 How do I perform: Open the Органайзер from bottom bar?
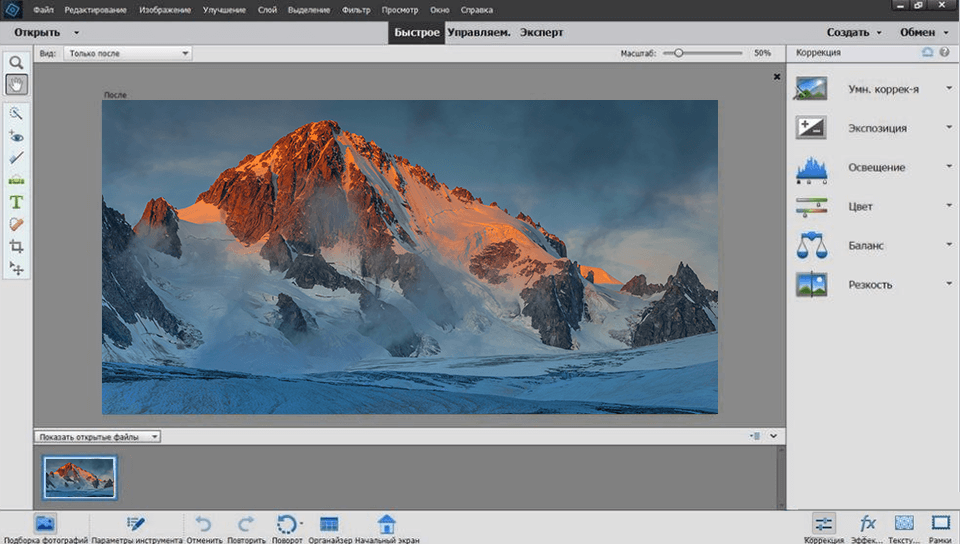pyautogui.click(x=329, y=524)
